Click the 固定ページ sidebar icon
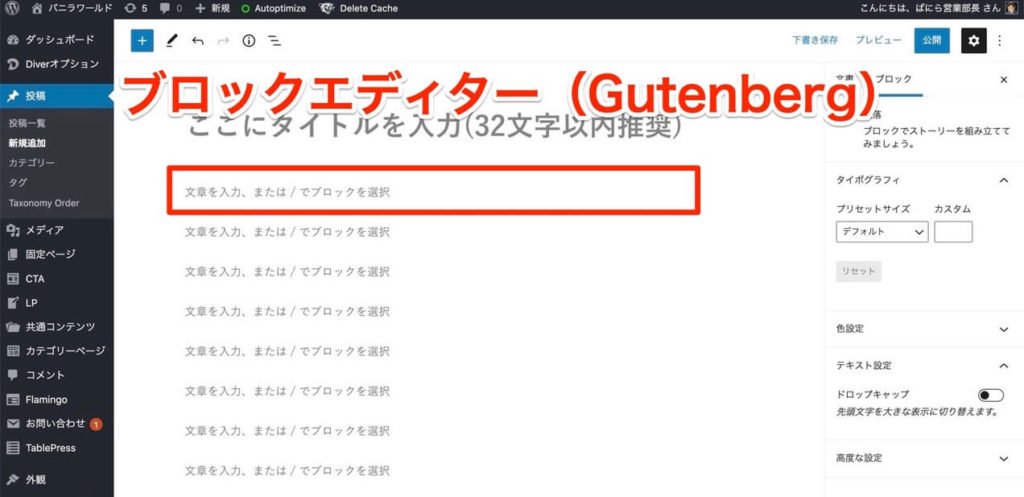 (x=13, y=255)
